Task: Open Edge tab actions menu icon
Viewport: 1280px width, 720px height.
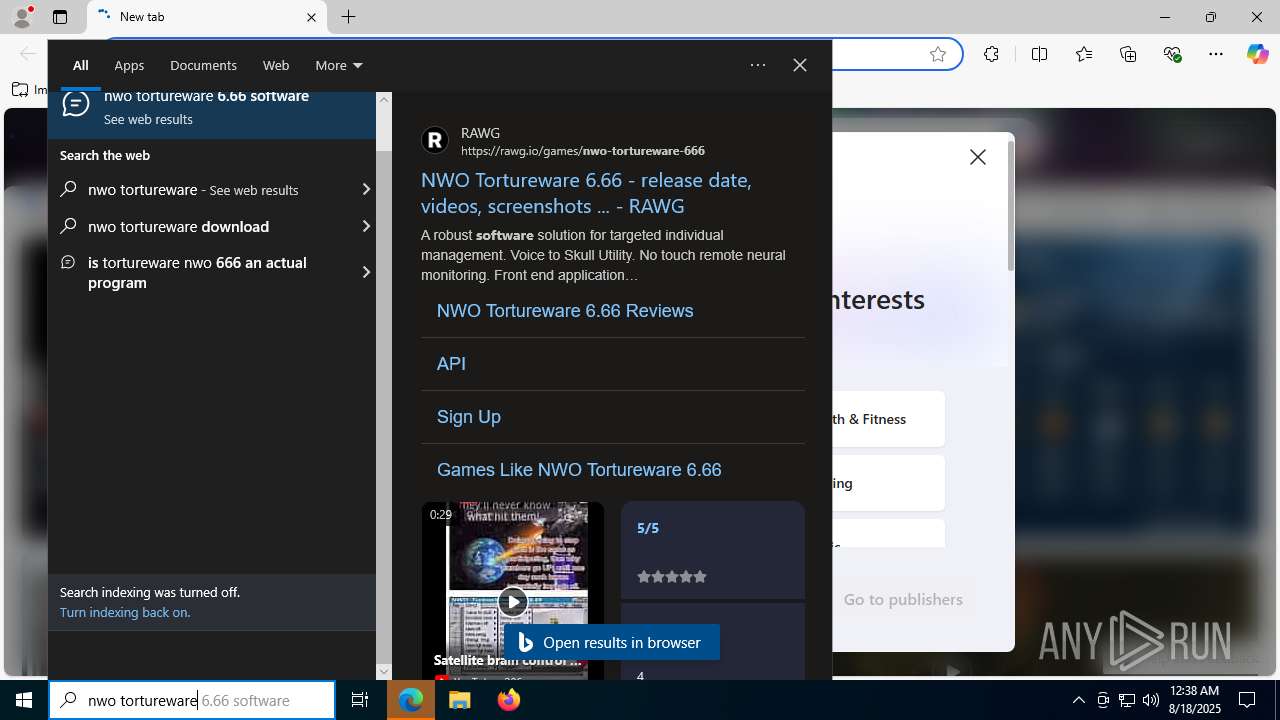Action: [x=60, y=17]
